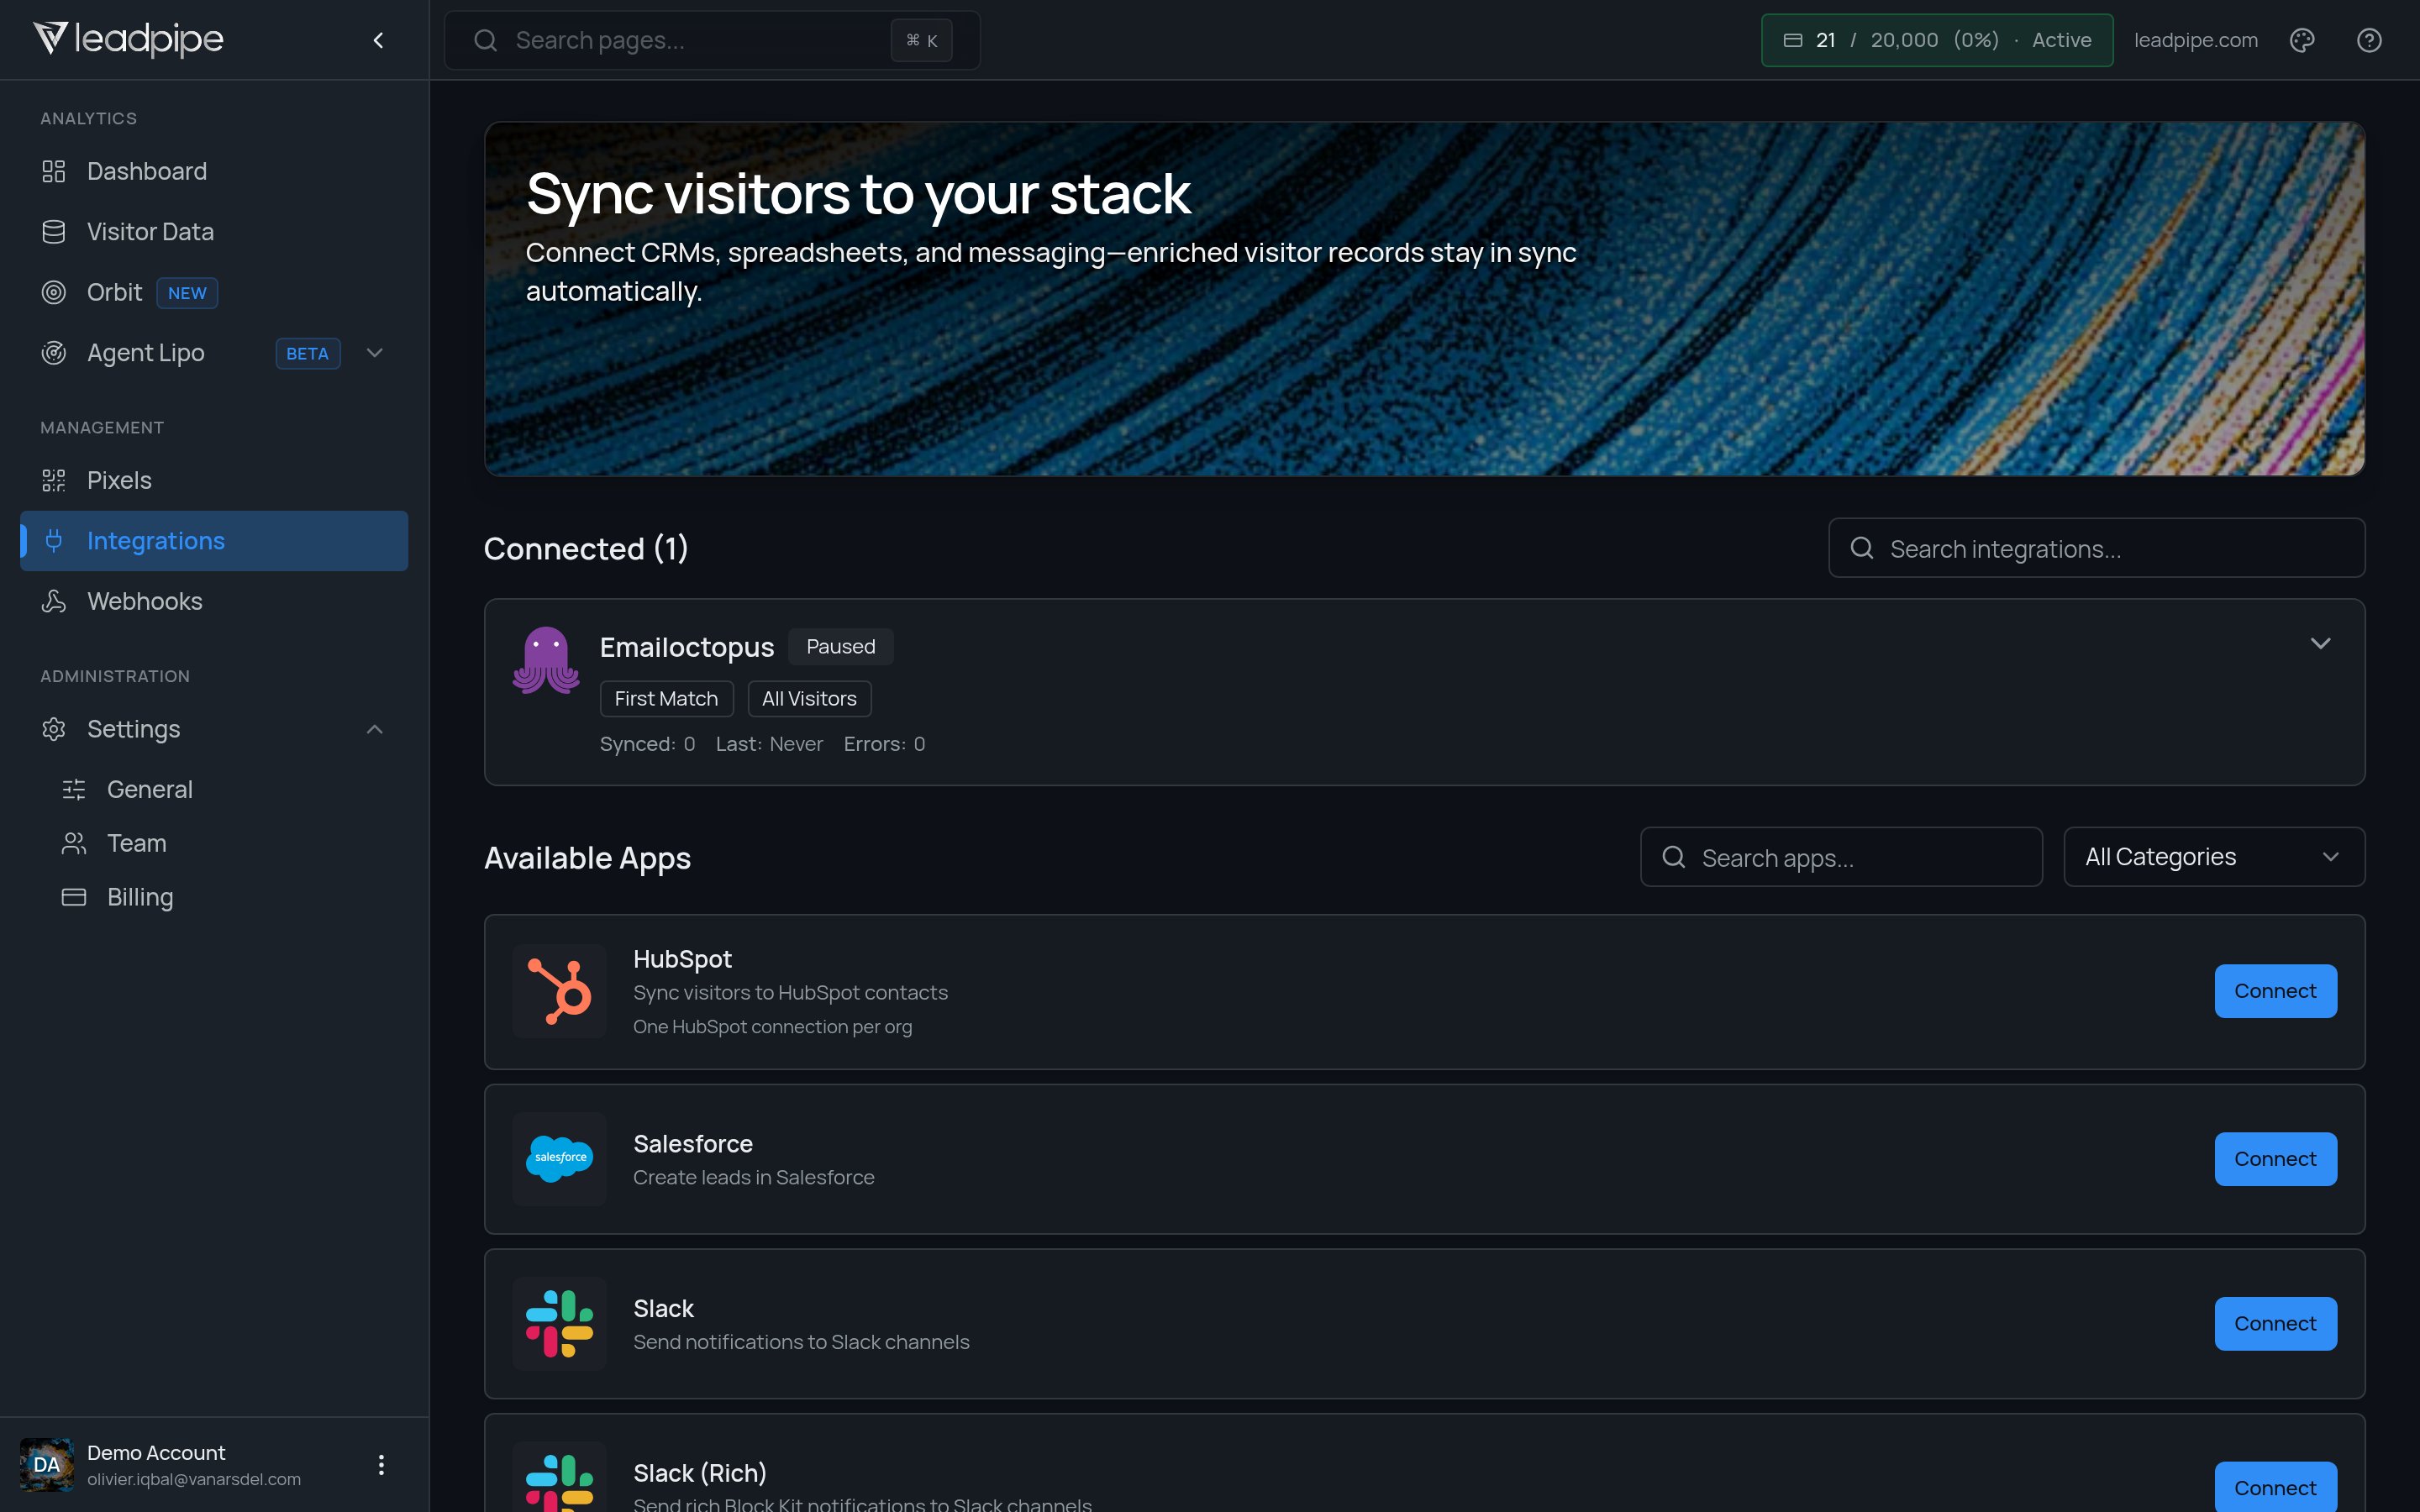Open the theme palette icon

[x=2302, y=40]
